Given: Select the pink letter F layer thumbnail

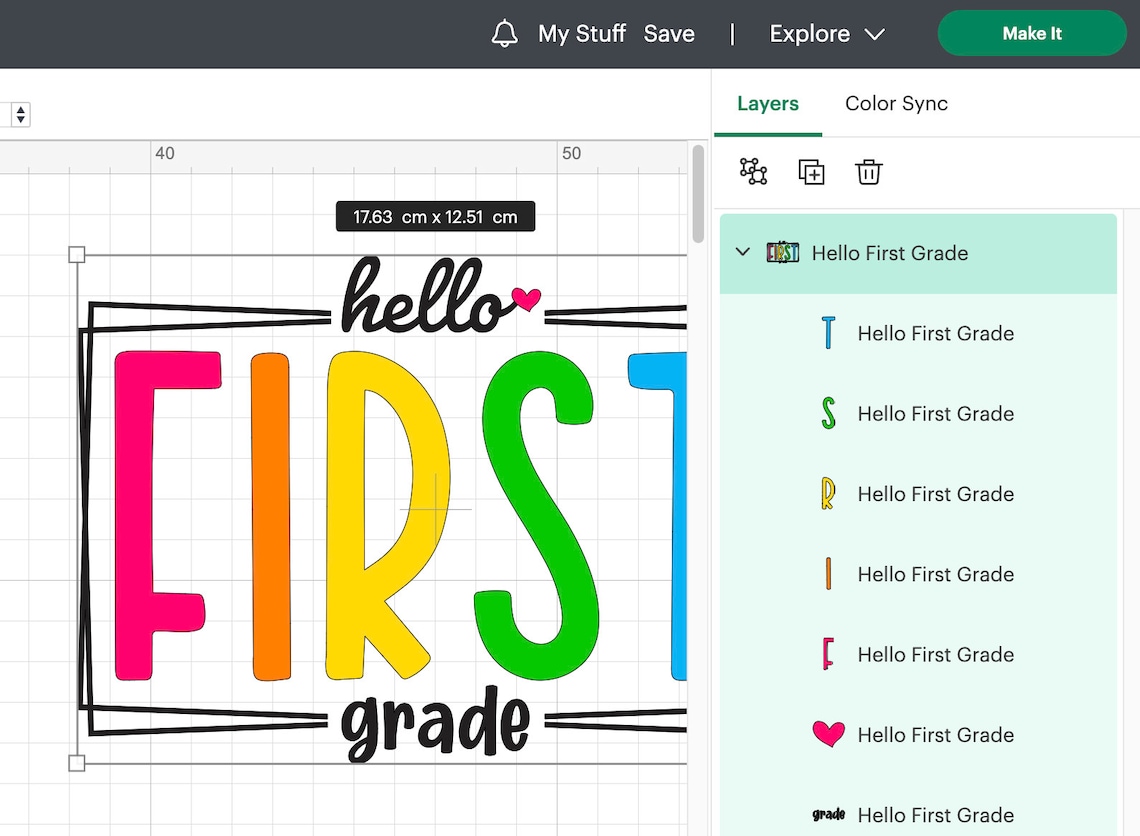Looking at the screenshot, I should coord(827,654).
